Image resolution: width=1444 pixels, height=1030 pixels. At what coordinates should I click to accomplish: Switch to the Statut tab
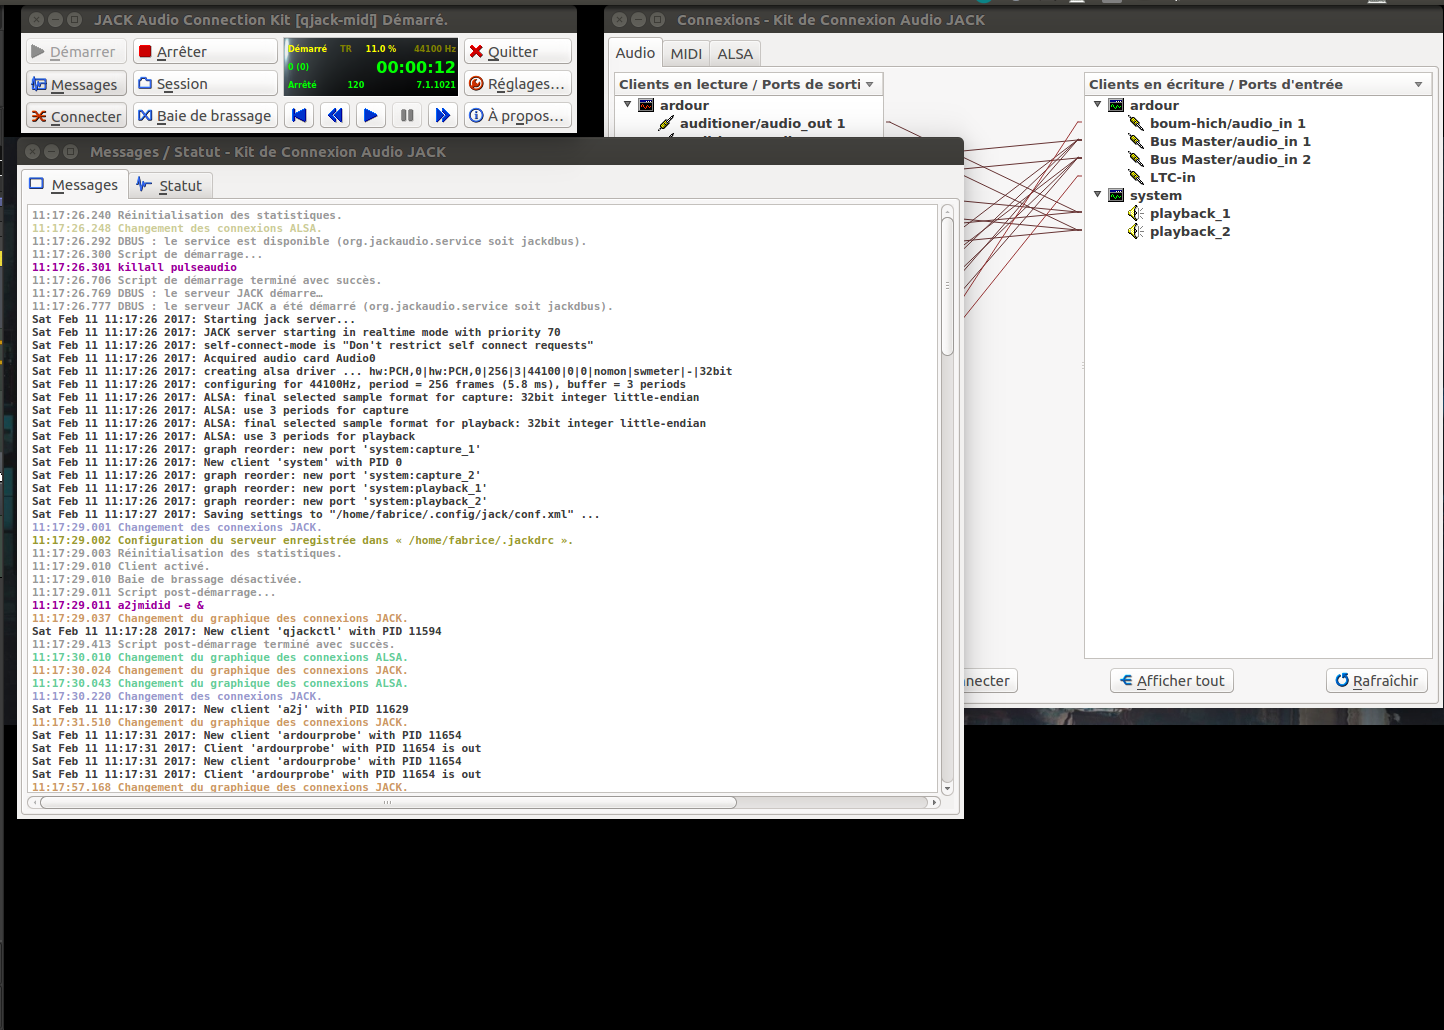click(x=170, y=186)
